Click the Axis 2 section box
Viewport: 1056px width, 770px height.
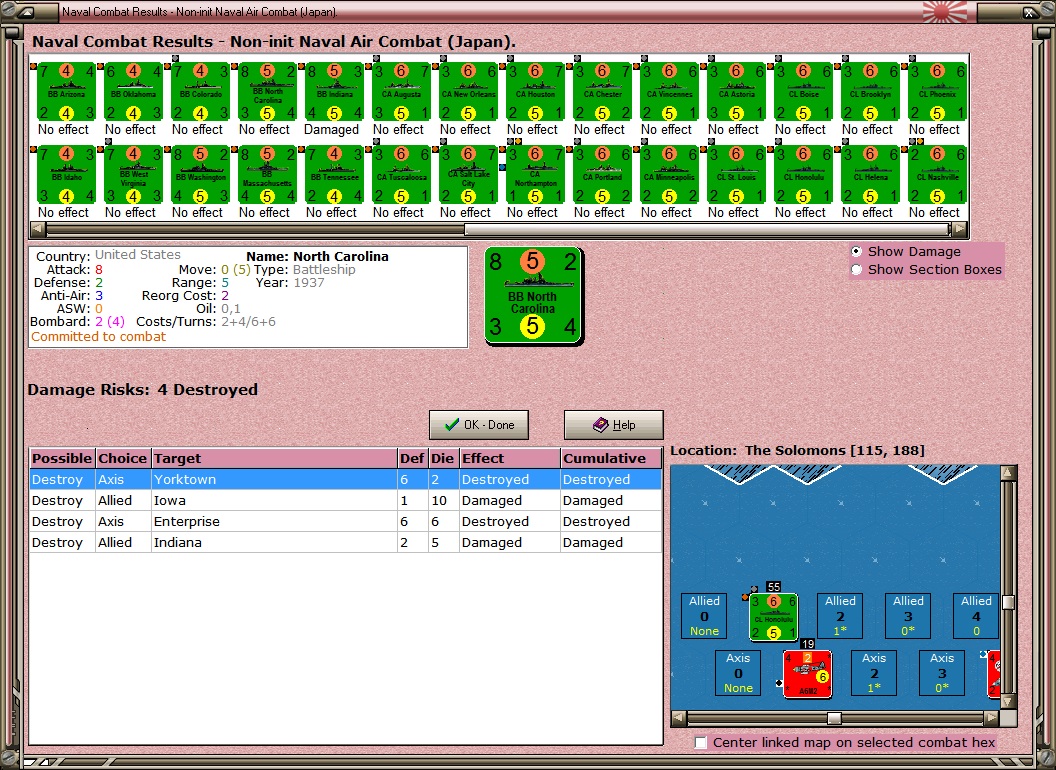point(874,673)
